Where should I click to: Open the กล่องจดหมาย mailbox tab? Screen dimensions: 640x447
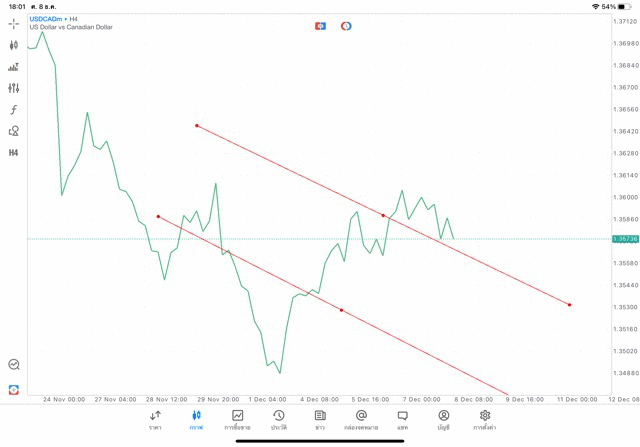tap(361, 420)
